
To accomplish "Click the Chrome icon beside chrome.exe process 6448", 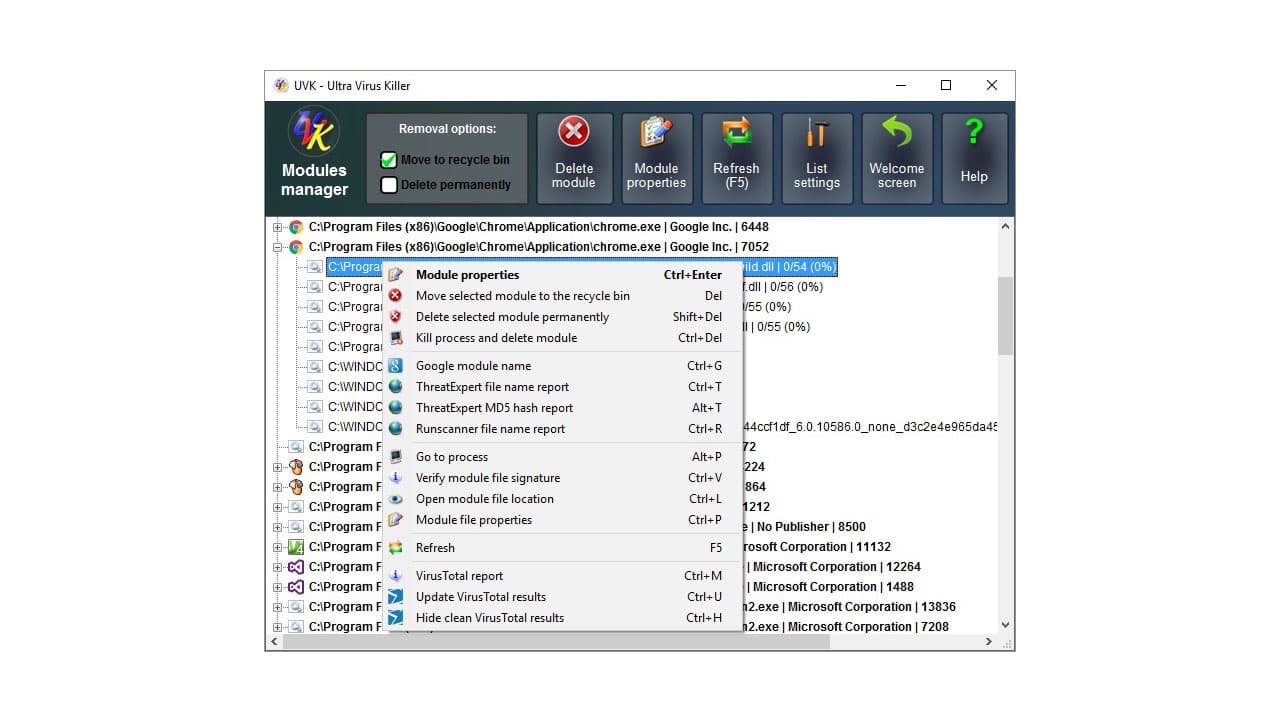I will click(296, 226).
